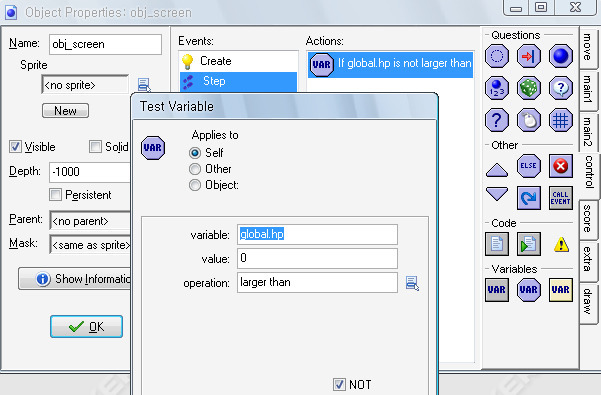
Task: Minimize the Object Properties window
Action: (516, 7)
